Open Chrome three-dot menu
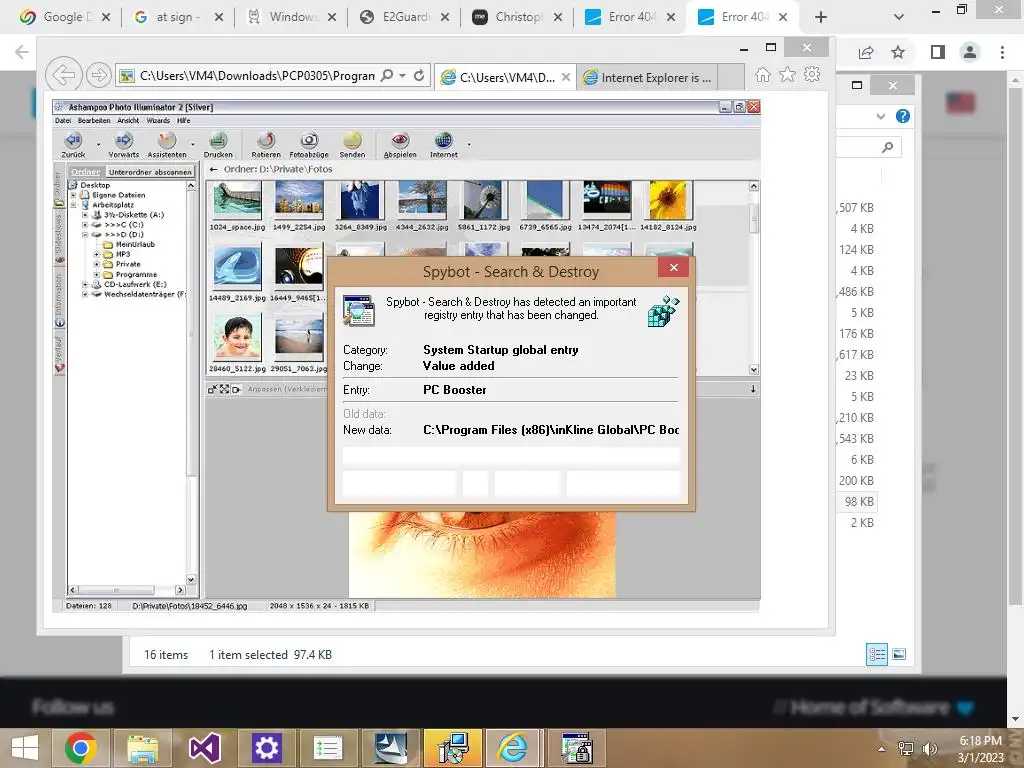Screen dimensions: 1024x768 pyautogui.click(x=1002, y=52)
